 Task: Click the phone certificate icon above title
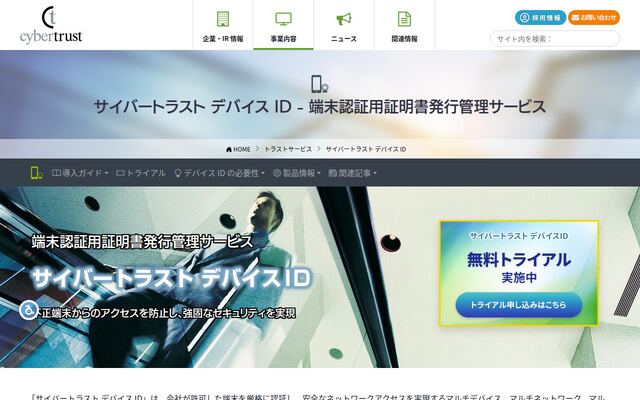pyautogui.click(x=320, y=84)
